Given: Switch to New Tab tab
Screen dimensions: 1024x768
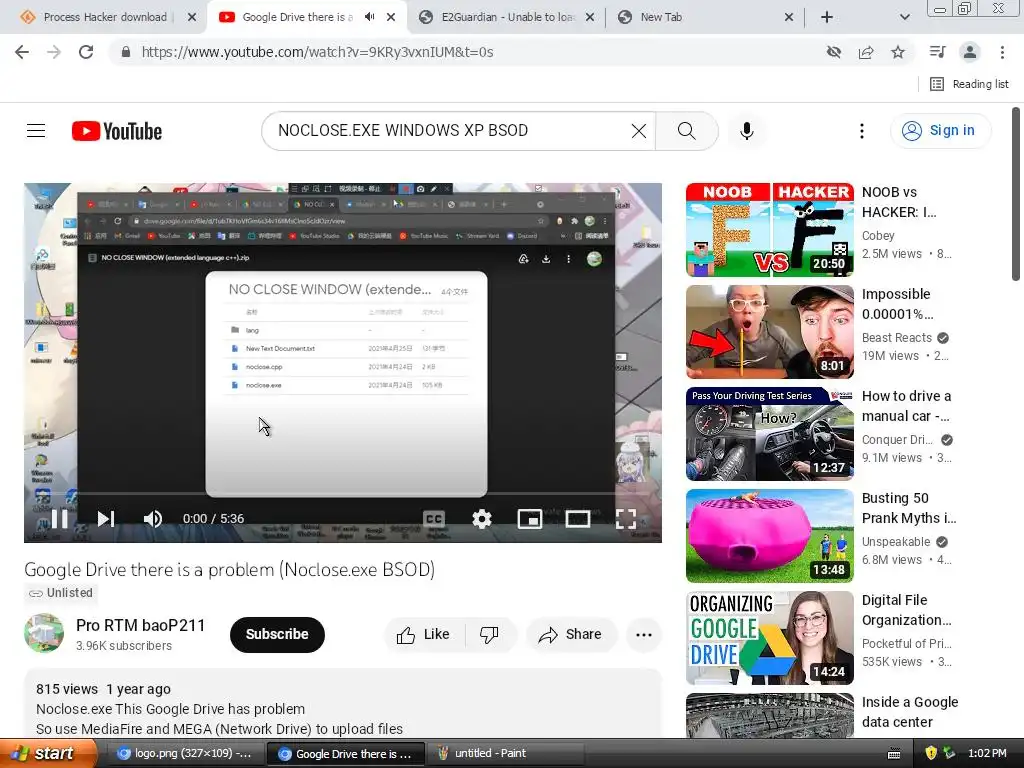Looking at the screenshot, I should (x=705, y=17).
